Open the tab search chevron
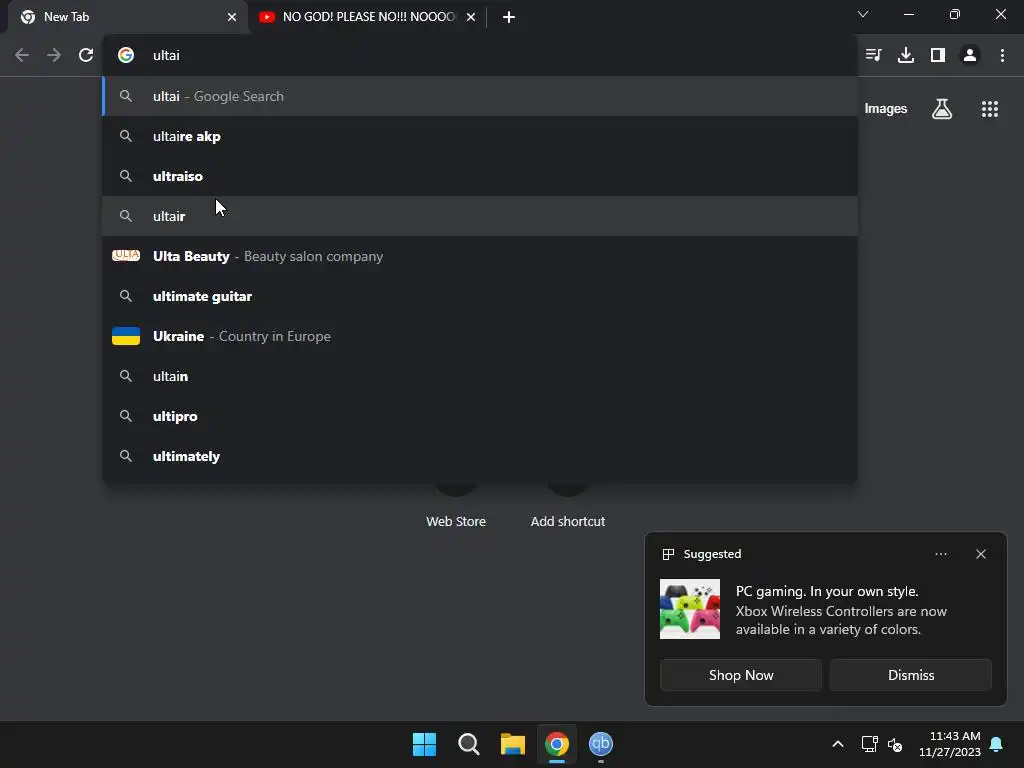Screen dimensions: 1024x768 [x=863, y=14]
